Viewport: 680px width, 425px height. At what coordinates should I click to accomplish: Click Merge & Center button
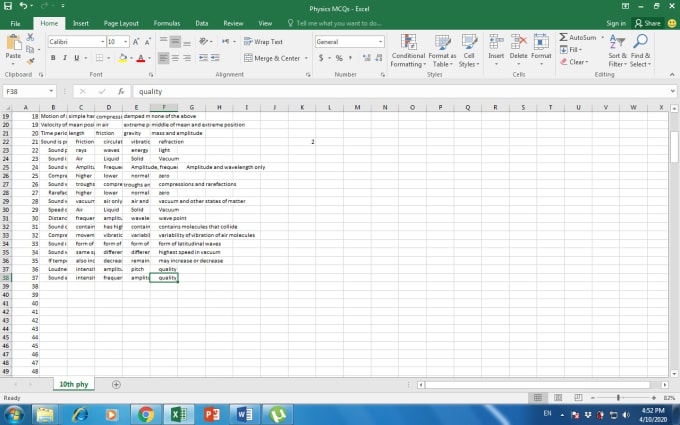[272, 58]
